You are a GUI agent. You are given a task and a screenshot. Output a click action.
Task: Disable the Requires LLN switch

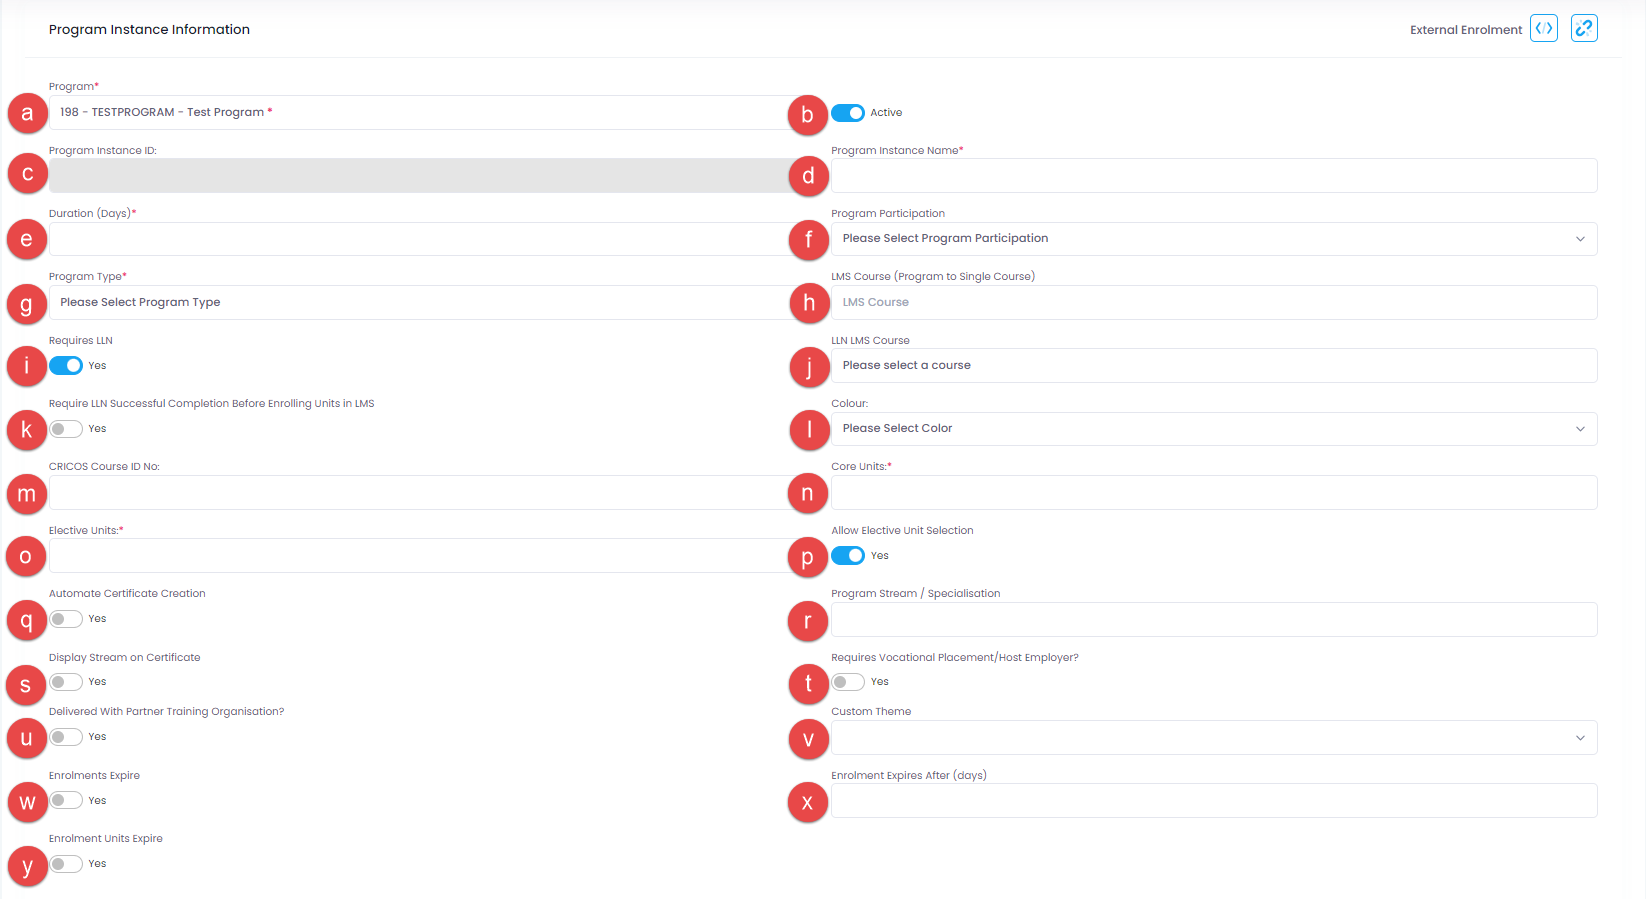pos(66,366)
